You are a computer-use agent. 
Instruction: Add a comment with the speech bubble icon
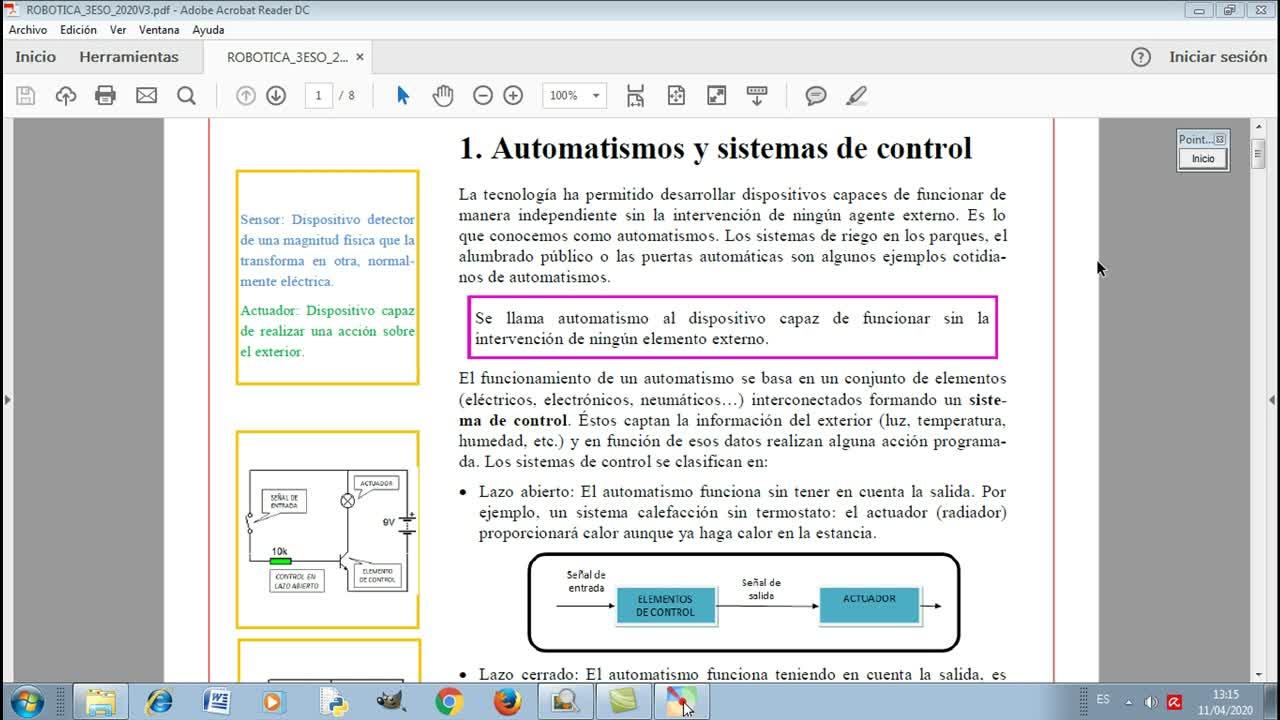[816, 96]
